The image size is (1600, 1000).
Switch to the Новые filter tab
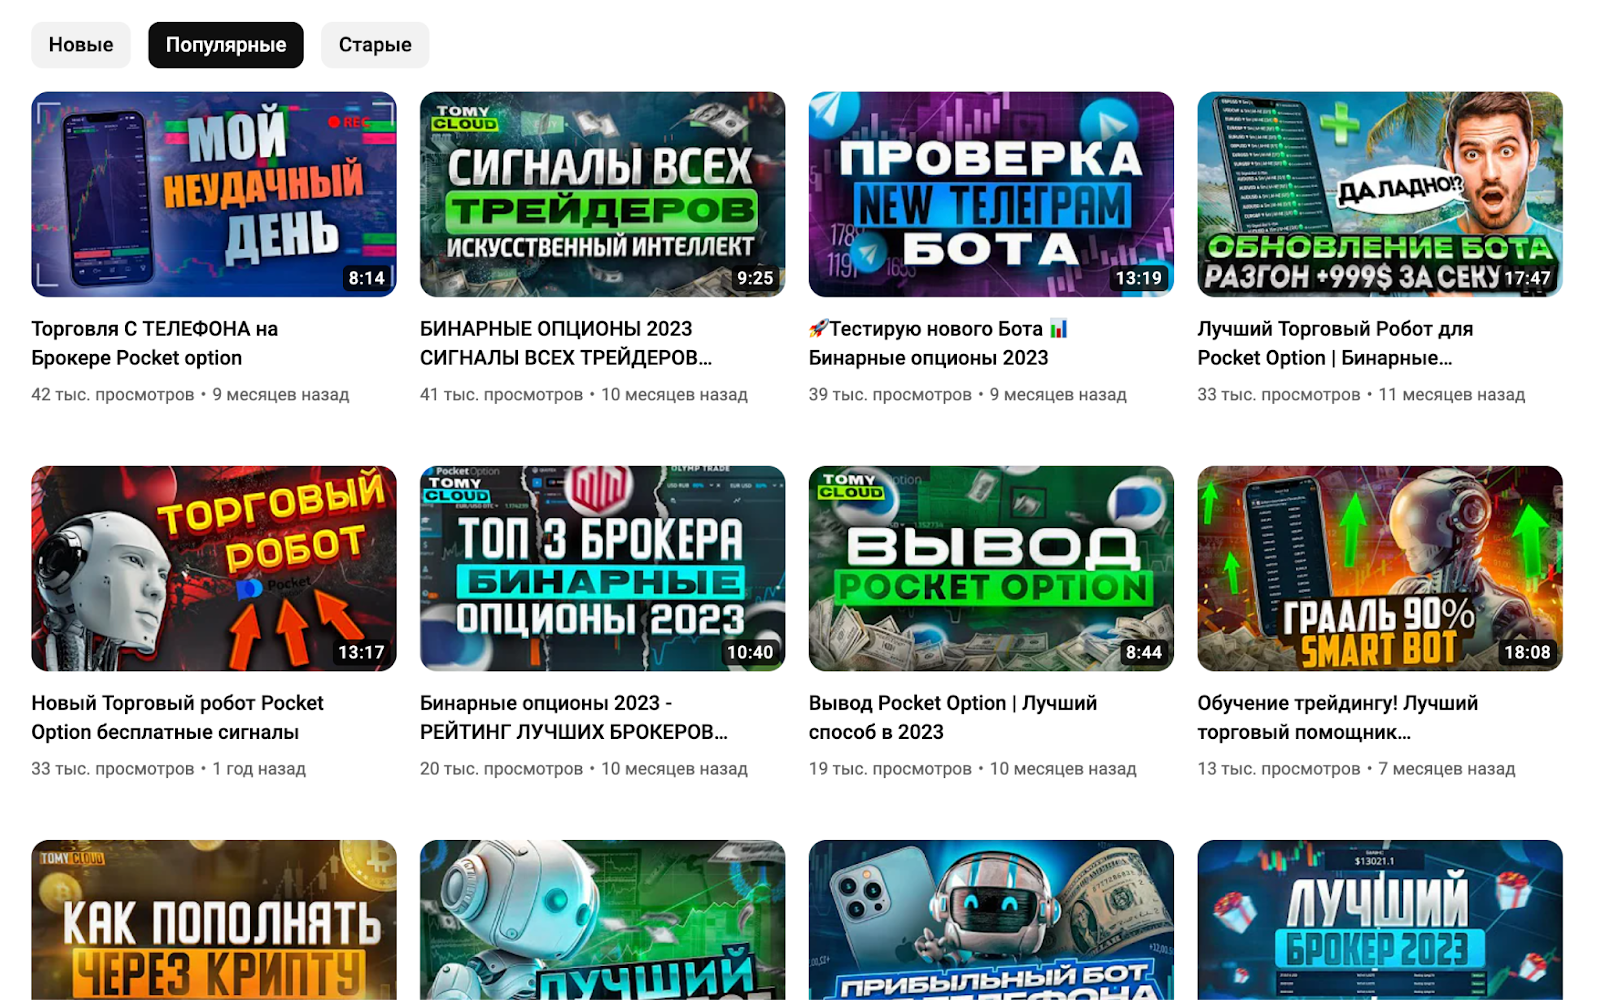81,45
